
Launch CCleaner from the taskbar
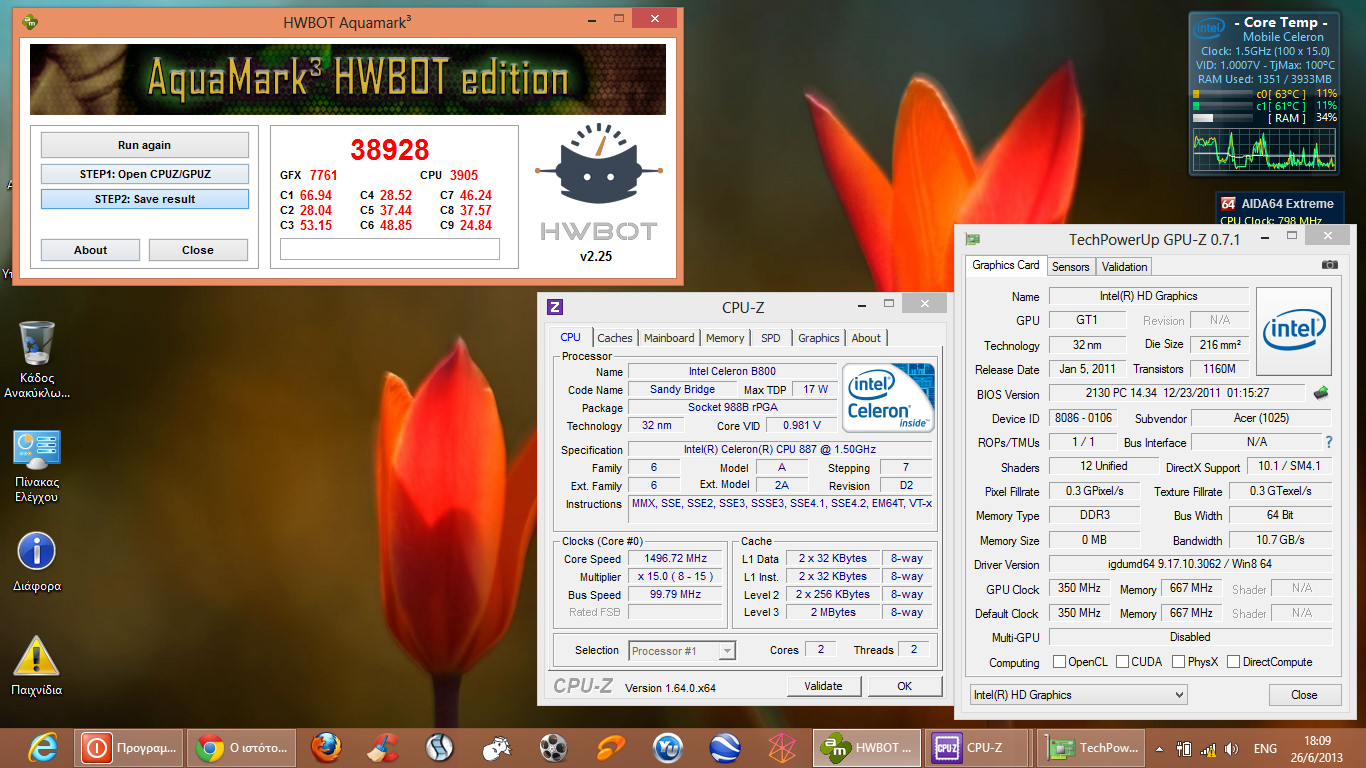point(381,747)
